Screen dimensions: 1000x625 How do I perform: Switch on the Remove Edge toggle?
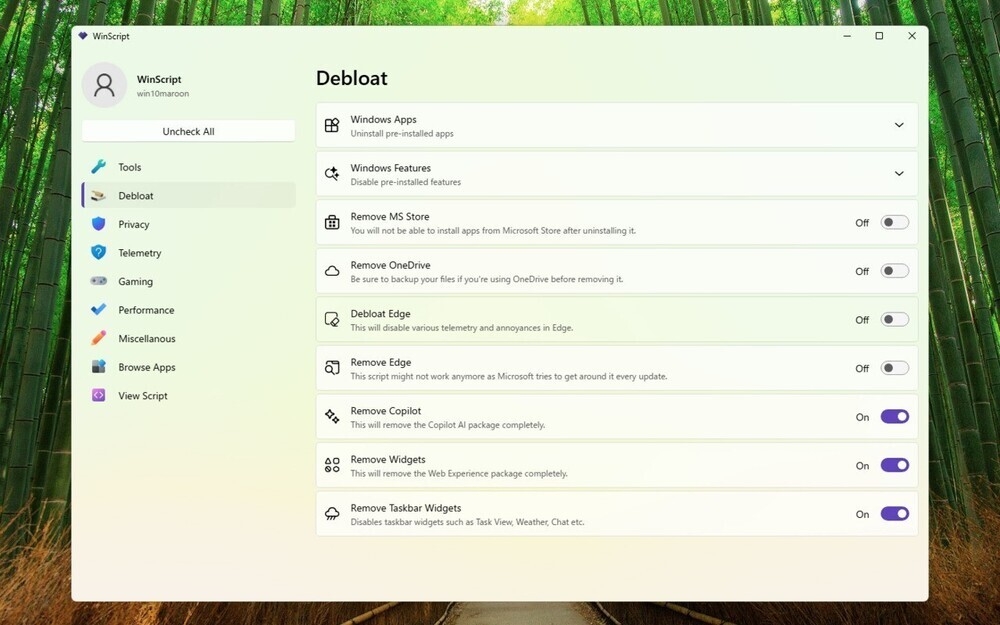tap(894, 368)
